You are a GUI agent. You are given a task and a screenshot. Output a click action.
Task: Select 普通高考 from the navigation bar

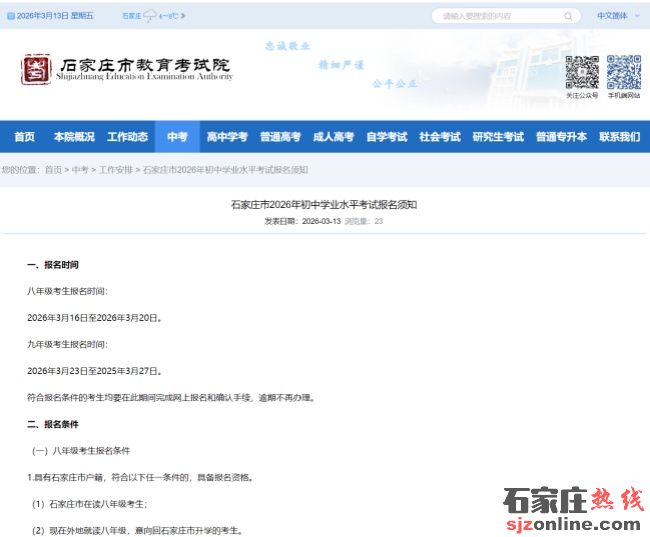(x=280, y=137)
